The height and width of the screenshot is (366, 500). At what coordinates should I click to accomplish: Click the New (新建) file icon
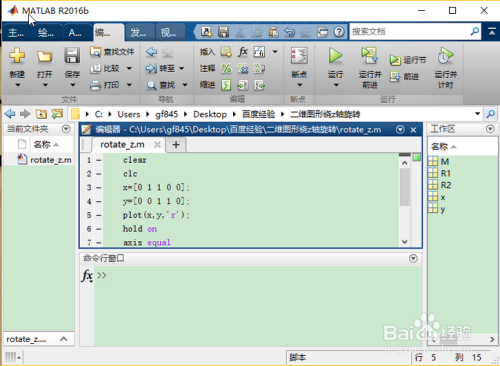tap(17, 56)
